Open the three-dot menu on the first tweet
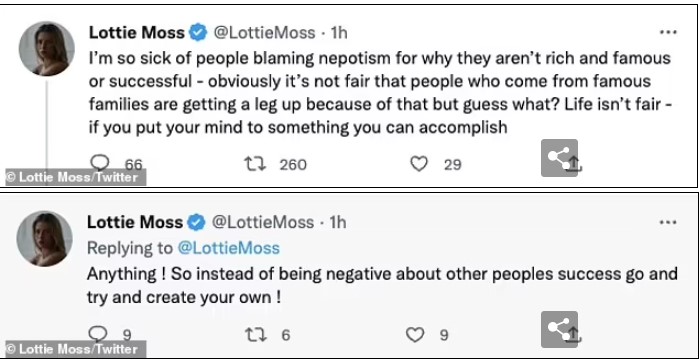Viewport: 699px width, 361px height. [668, 32]
